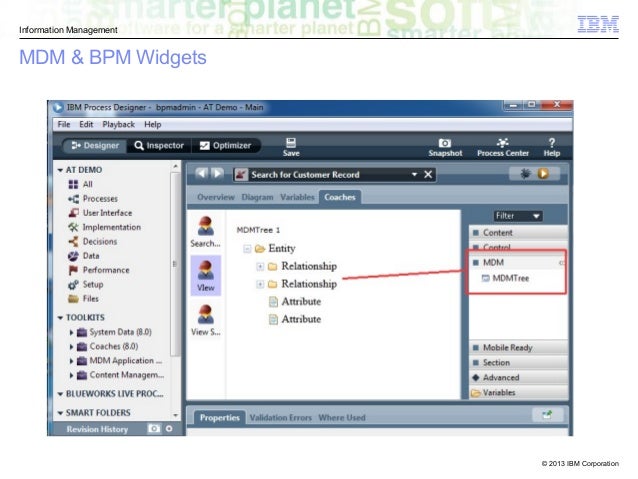Expand System Data (8.0) toolkit

point(71,332)
